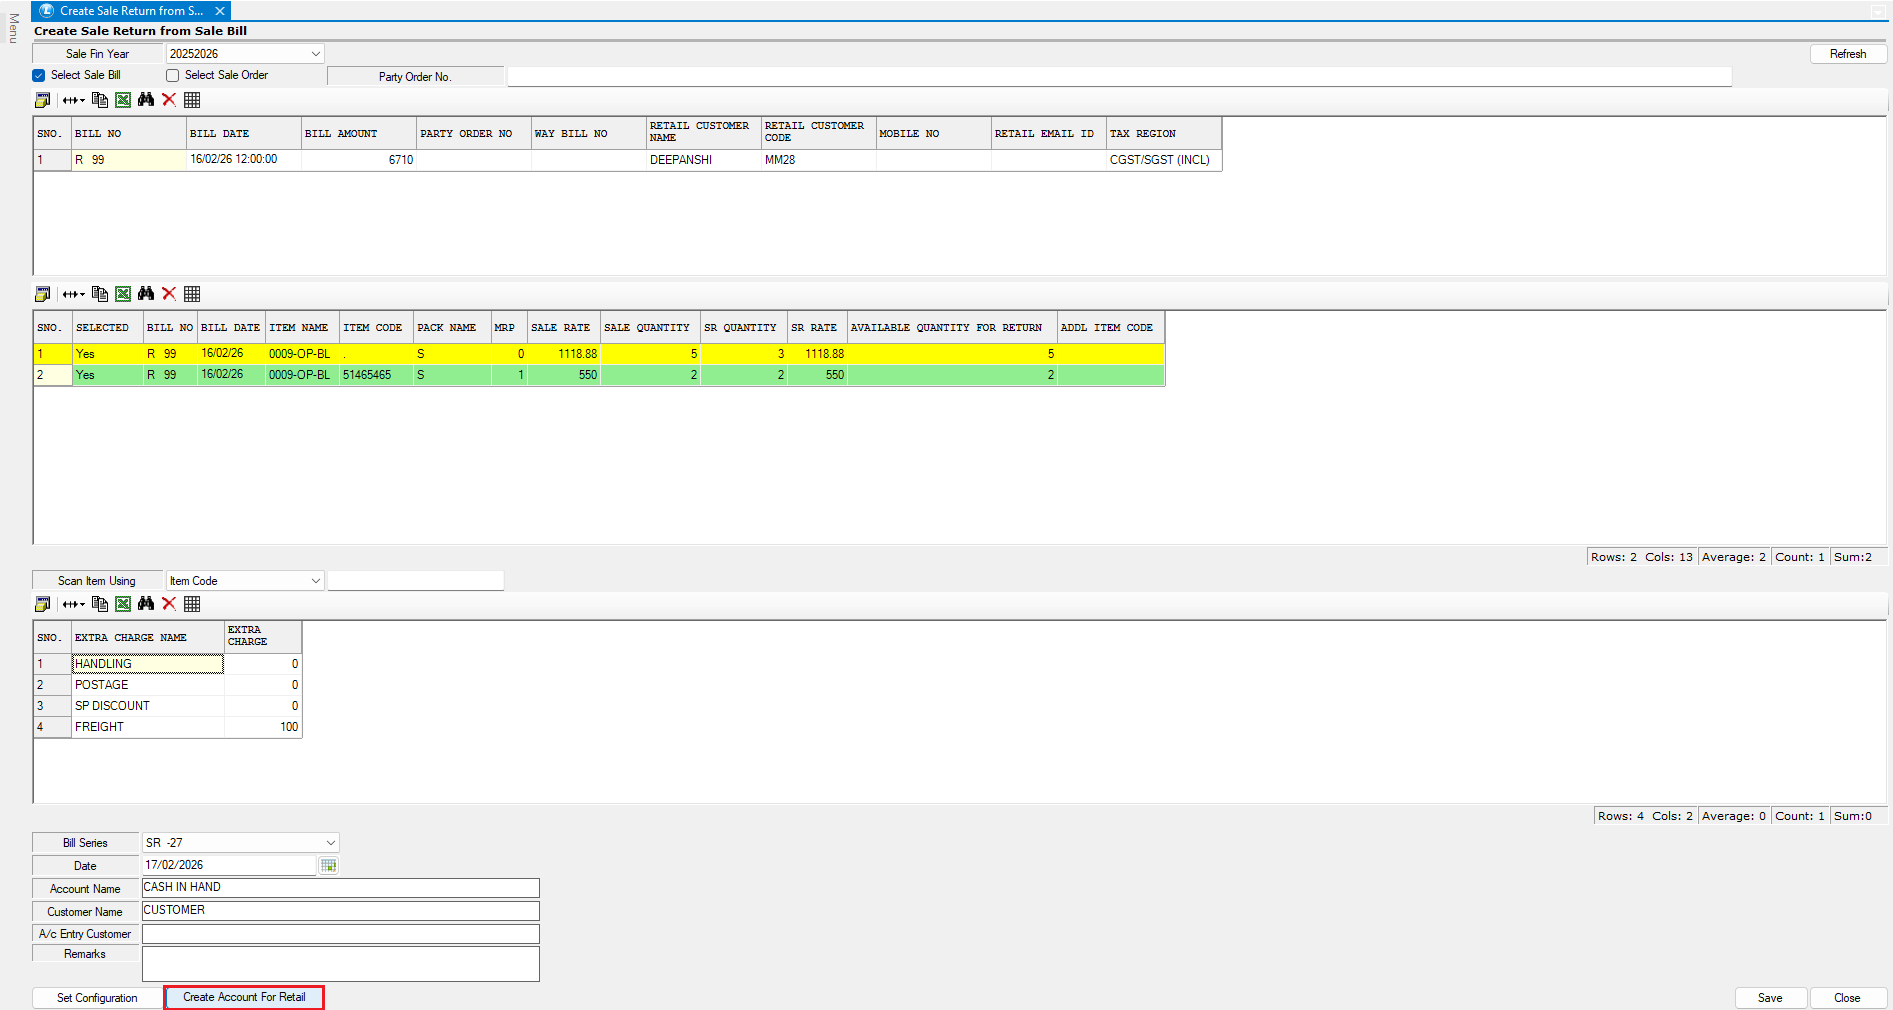Viewport: 1893px width, 1010px height.
Task: Toggle the Selected 'Yes' cell in item row 1
Action: pyautogui.click(x=106, y=354)
